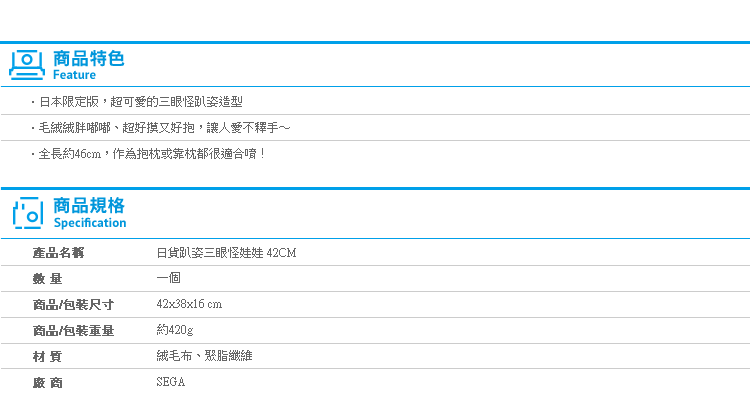Click the 毛絨絨胖嘟嘟 feature bullet line
The width and height of the screenshot is (750, 397).
[161, 128]
